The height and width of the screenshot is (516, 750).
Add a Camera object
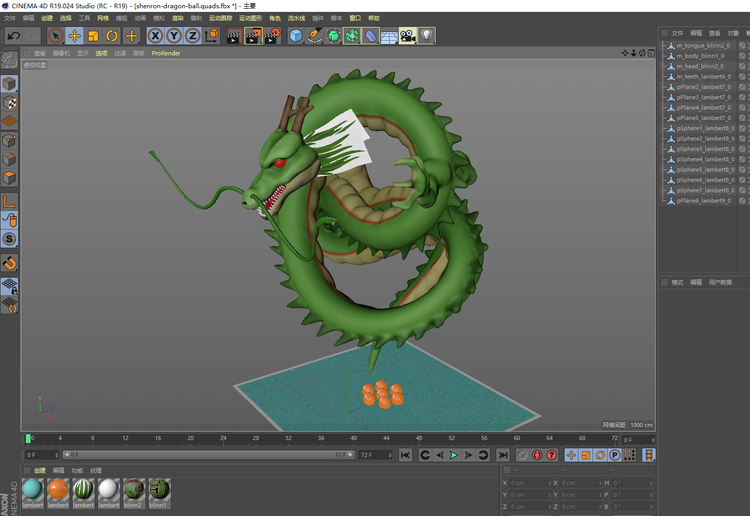click(408, 36)
